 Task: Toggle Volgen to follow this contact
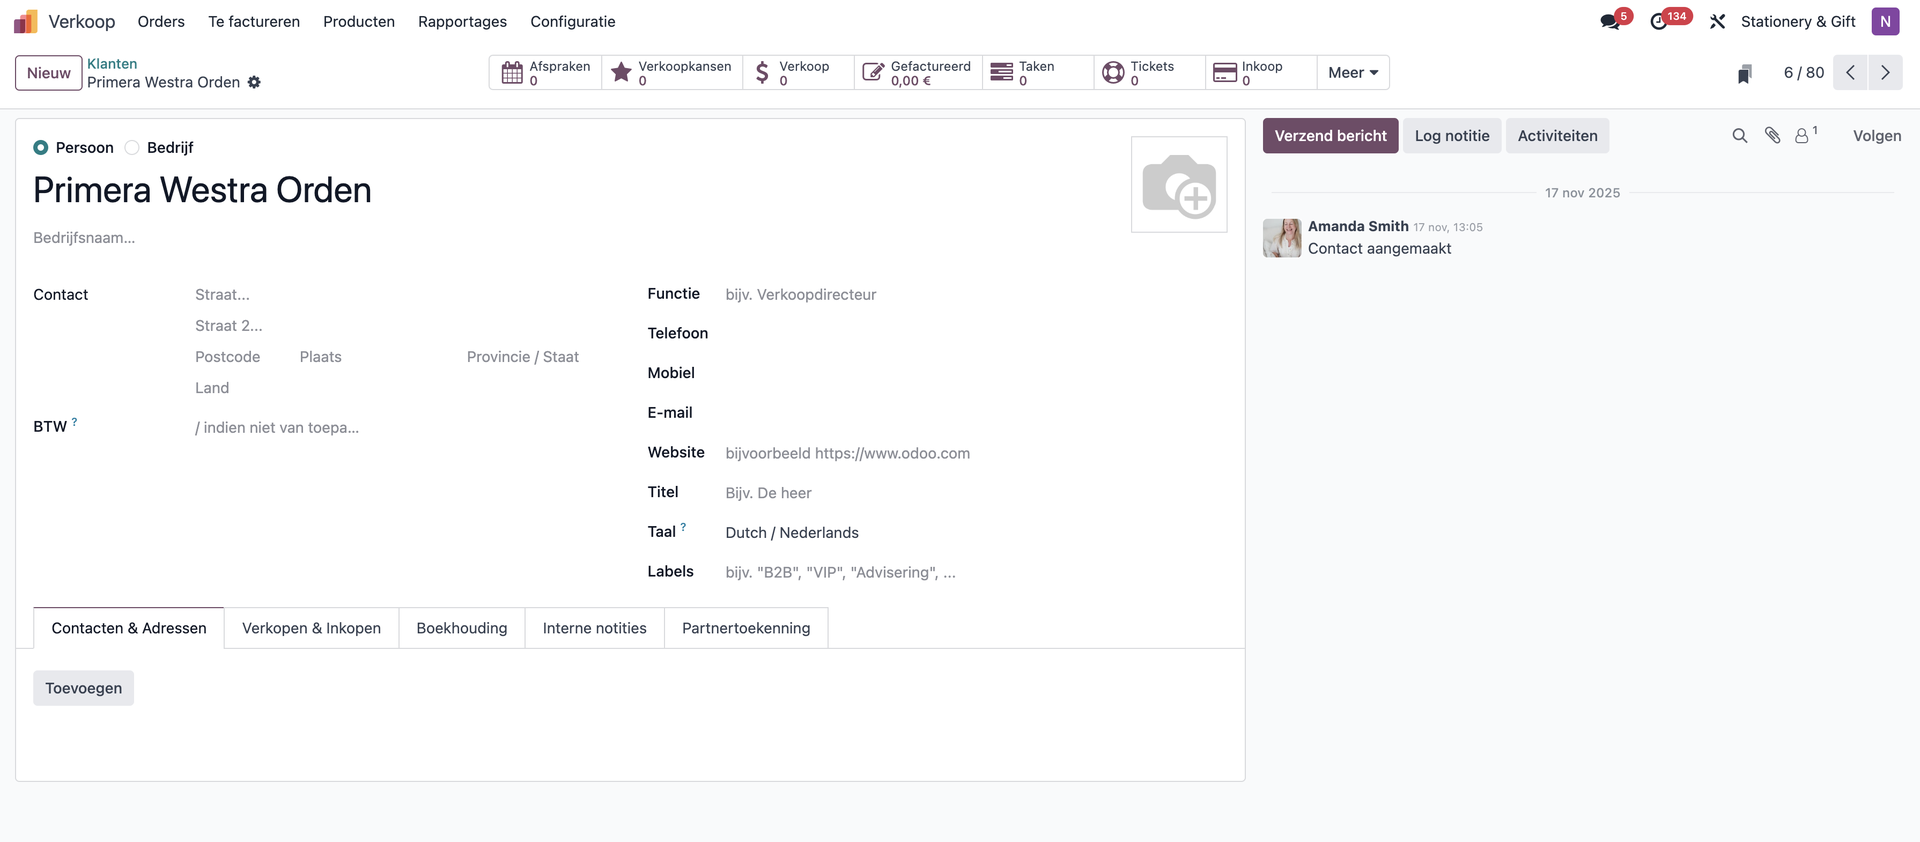tap(1876, 136)
